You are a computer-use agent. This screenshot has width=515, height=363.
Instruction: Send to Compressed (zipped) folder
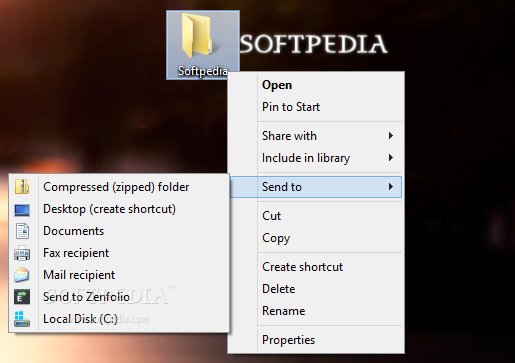tap(119, 187)
